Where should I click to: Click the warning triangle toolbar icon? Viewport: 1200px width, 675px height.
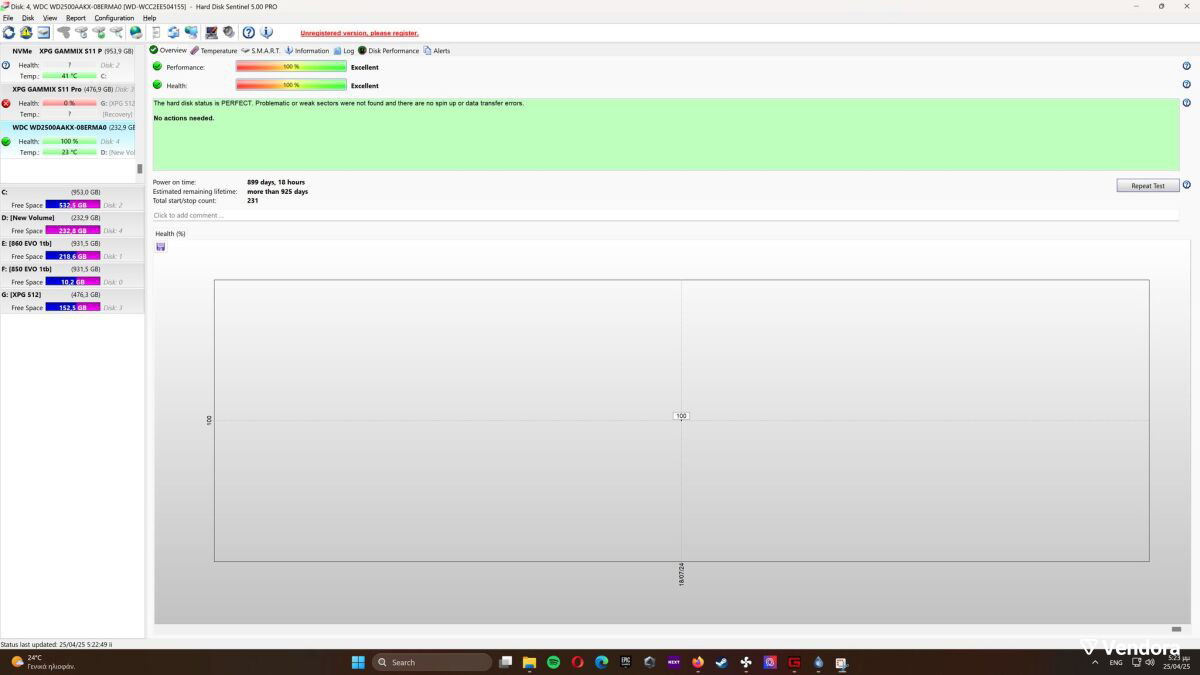click(26, 33)
